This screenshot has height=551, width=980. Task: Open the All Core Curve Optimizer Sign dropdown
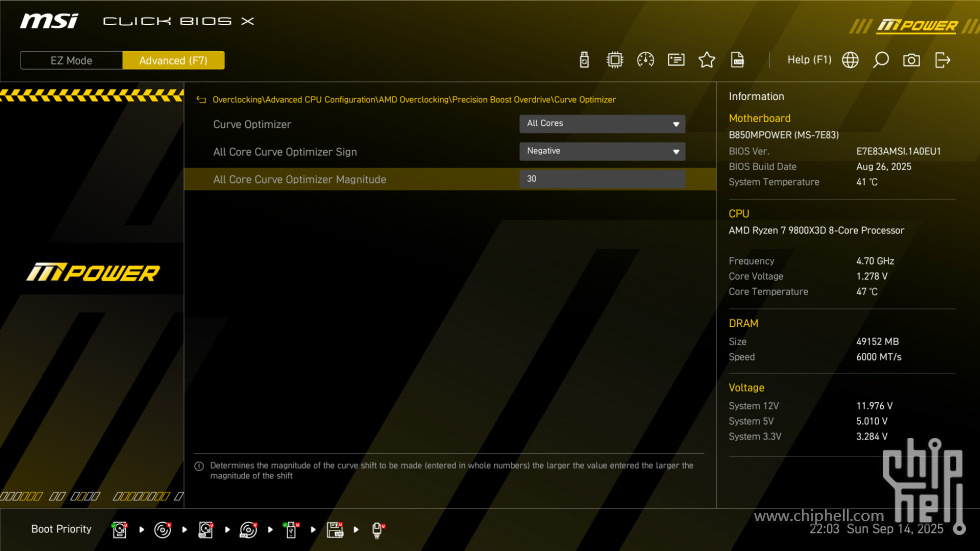(x=602, y=151)
